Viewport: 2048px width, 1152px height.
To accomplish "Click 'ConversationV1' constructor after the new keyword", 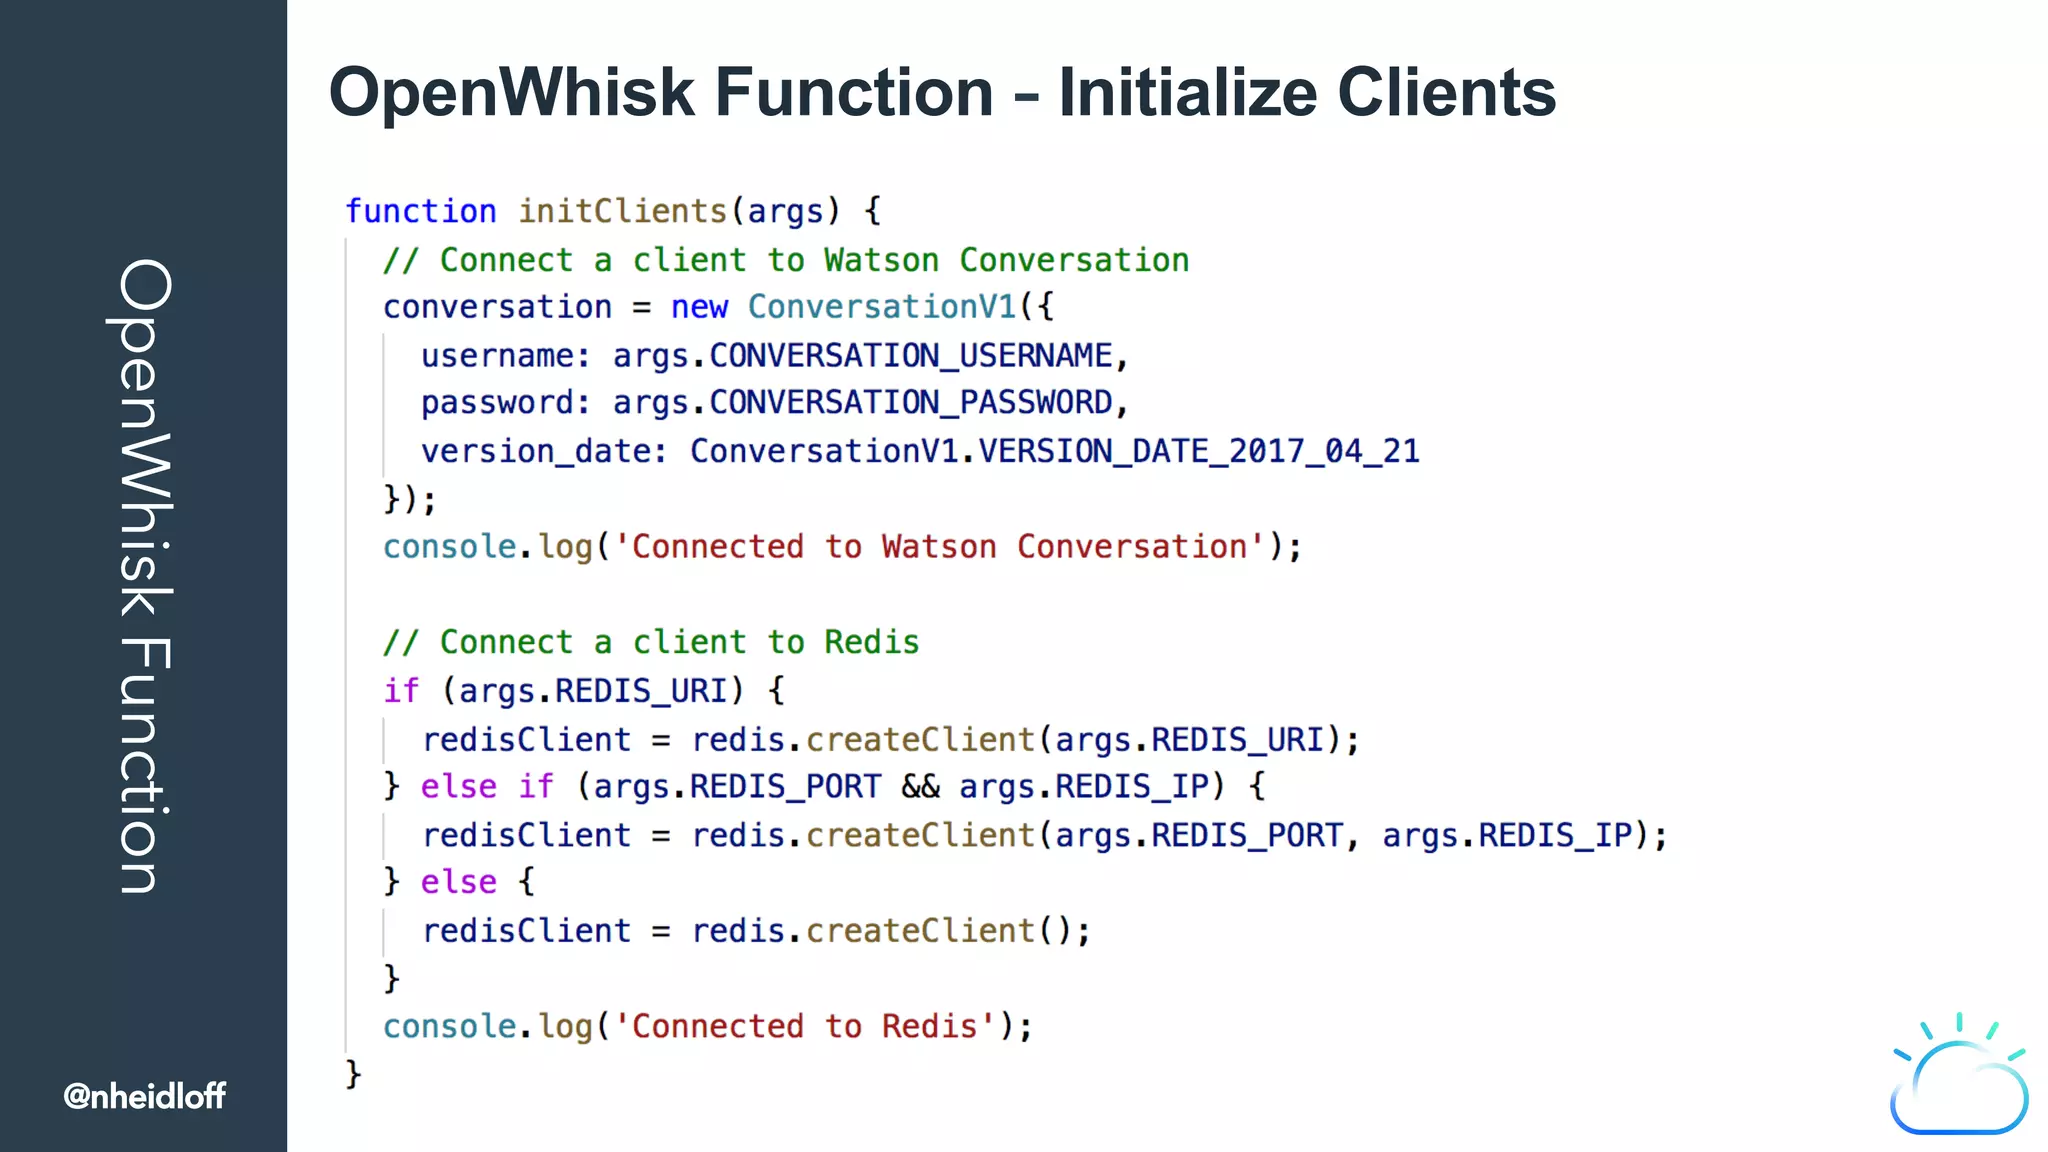I will point(881,307).
